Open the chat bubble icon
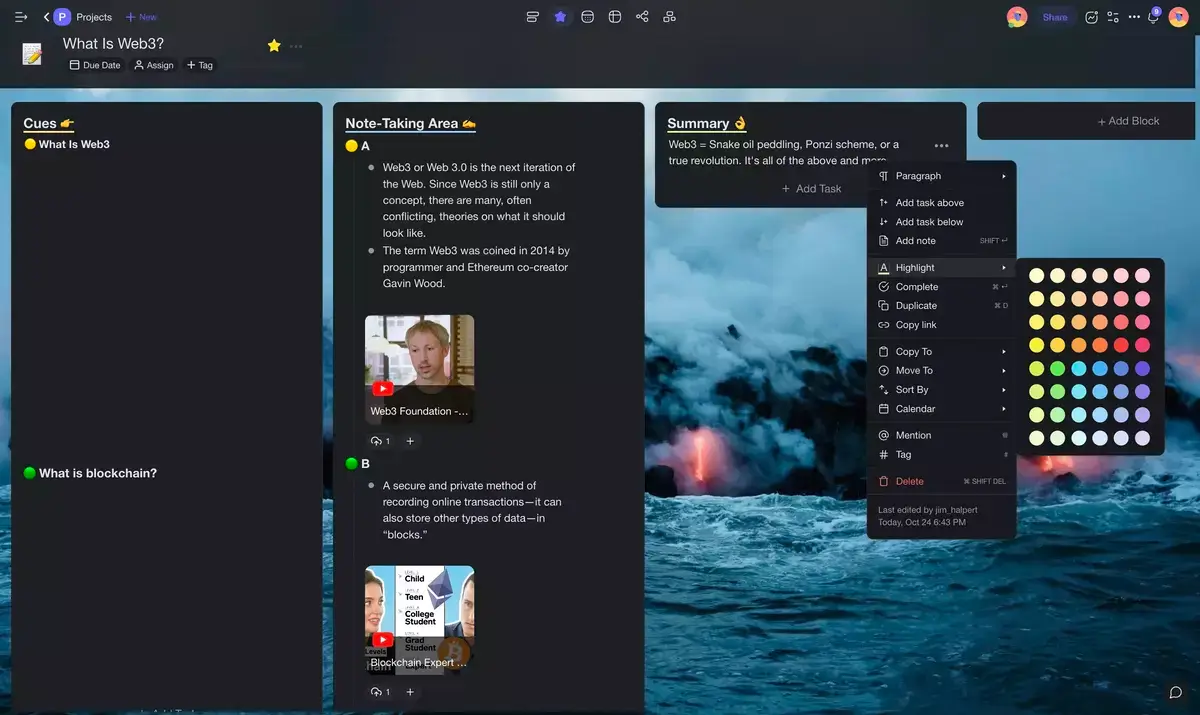1200x715 pixels. [x=1176, y=692]
